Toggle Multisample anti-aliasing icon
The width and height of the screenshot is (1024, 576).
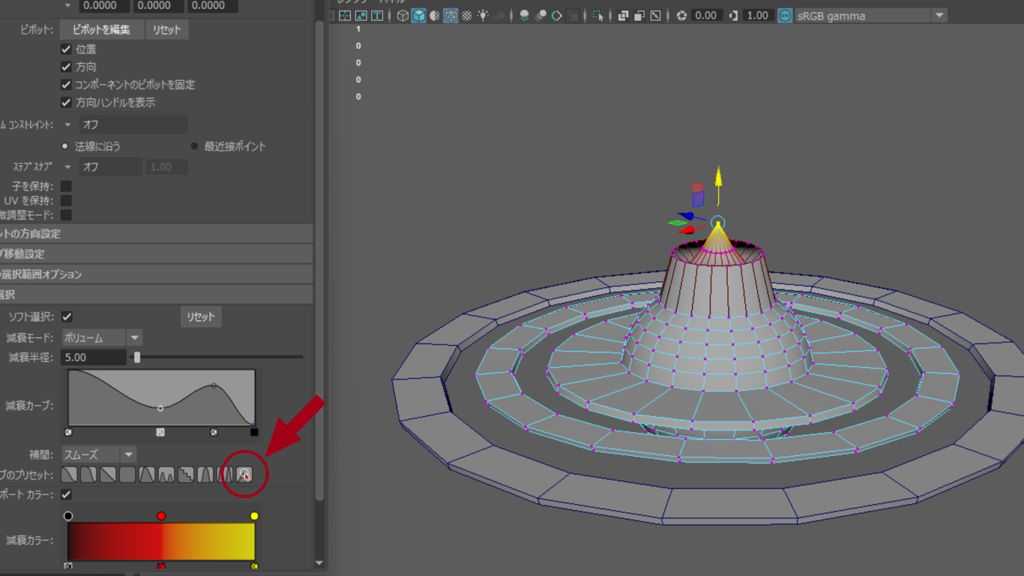click(x=556, y=16)
